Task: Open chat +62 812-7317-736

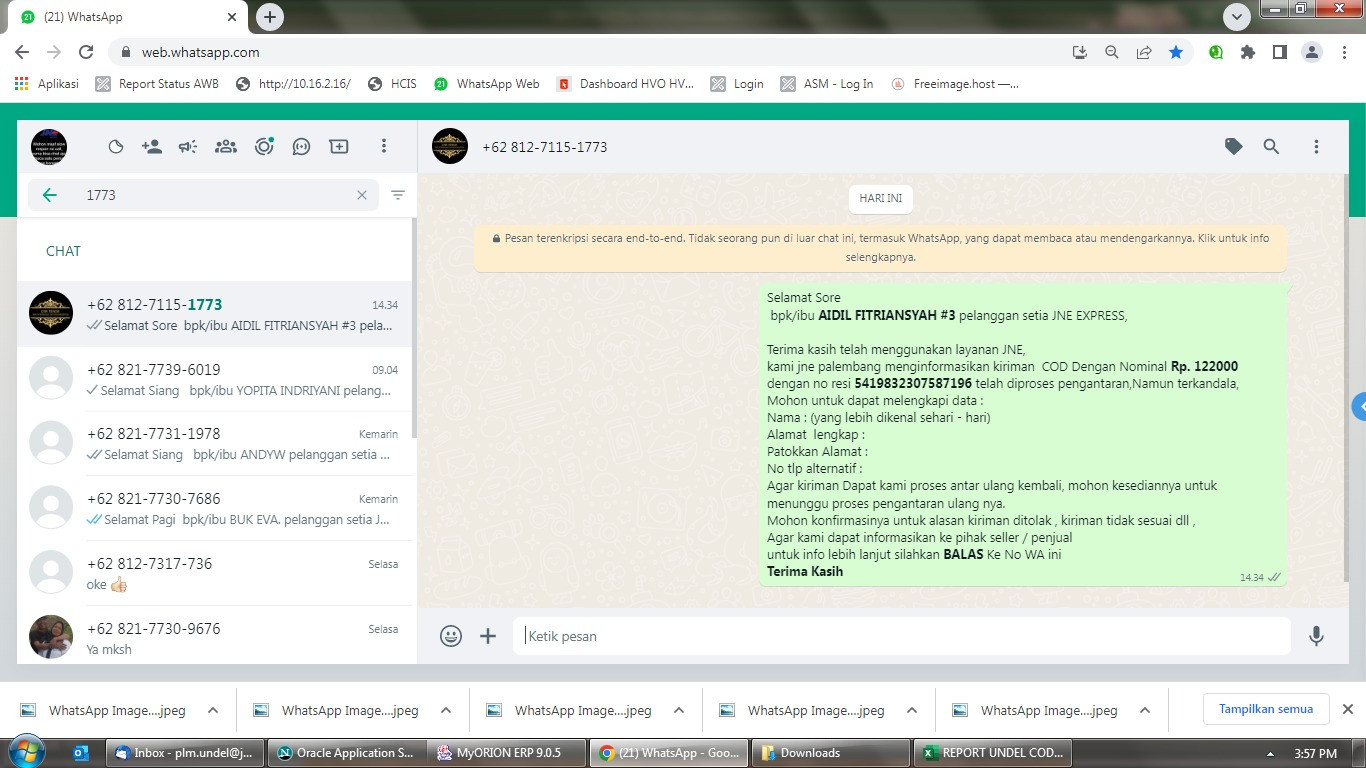Action: click(x=216, y=574)
